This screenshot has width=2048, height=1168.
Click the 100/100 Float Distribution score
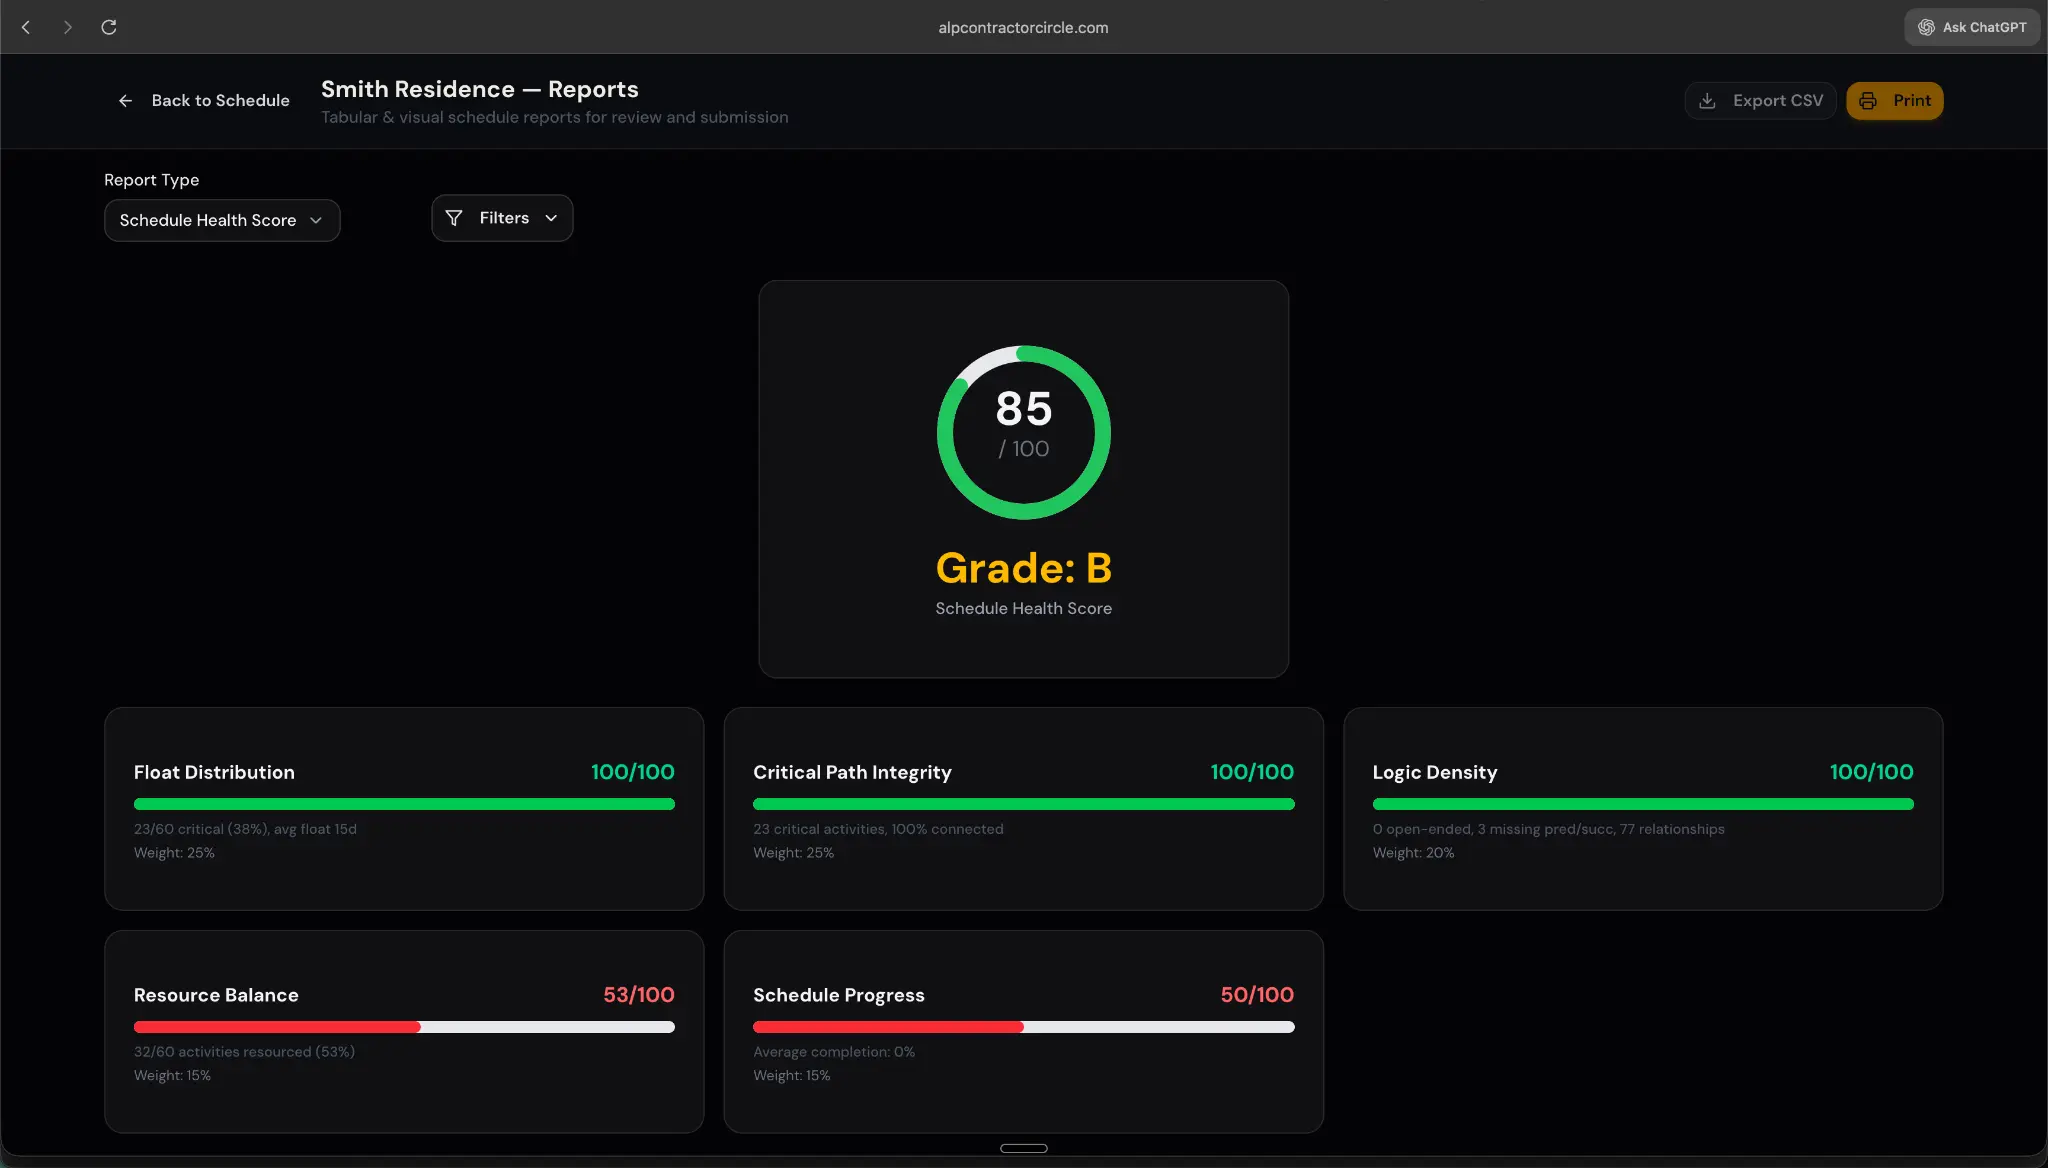[633, 772]
